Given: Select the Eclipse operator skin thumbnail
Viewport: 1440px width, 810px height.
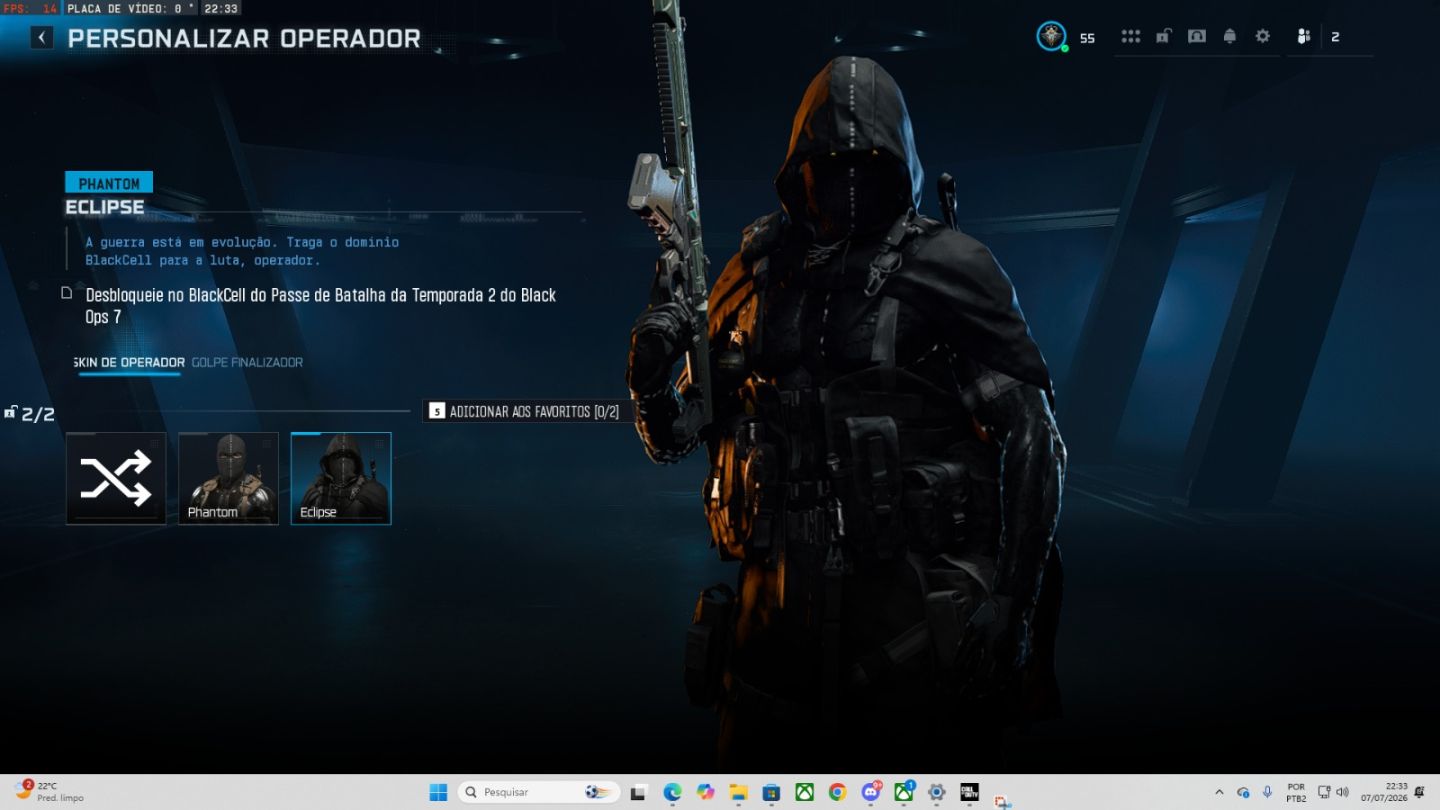Looking at the screenshot, I should point(341,478).
